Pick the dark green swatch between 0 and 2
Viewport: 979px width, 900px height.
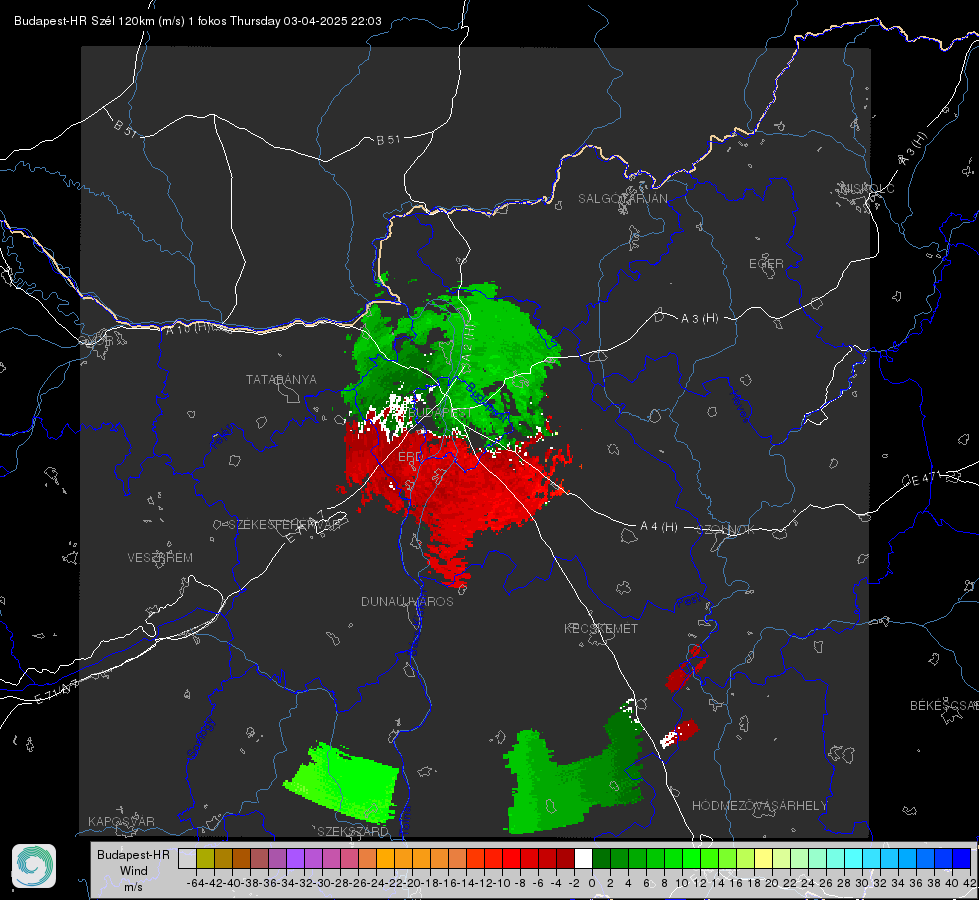click(601, 859)
